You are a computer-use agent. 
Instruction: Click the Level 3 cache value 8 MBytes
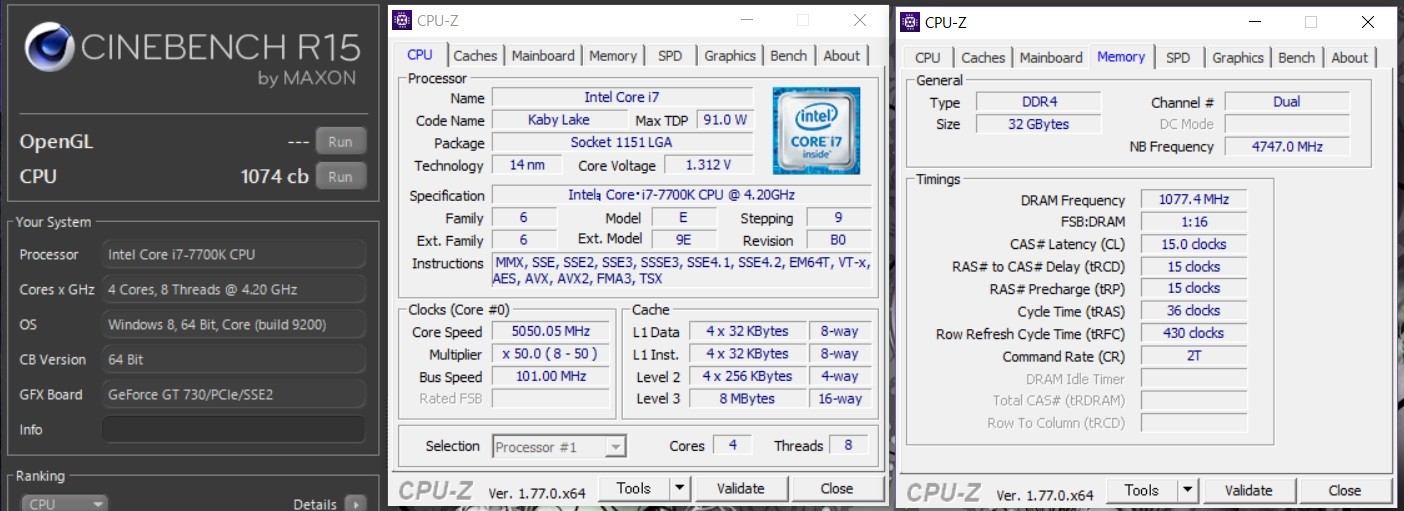coord(747,398)
